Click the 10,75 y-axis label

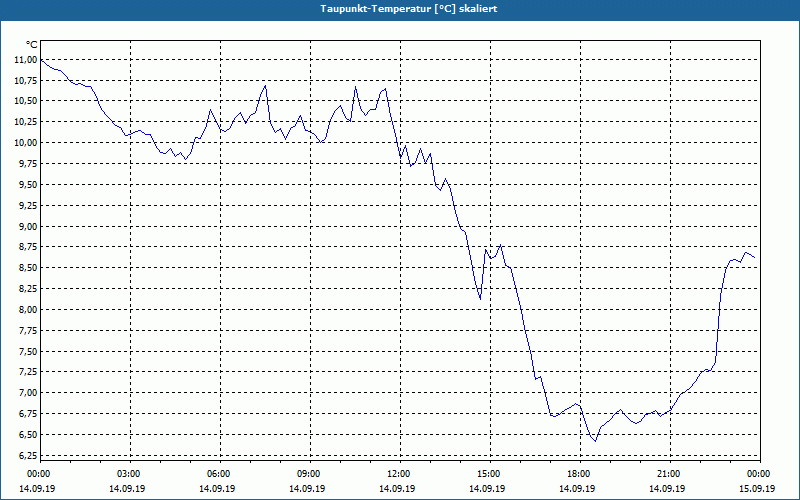click(27, 81)
